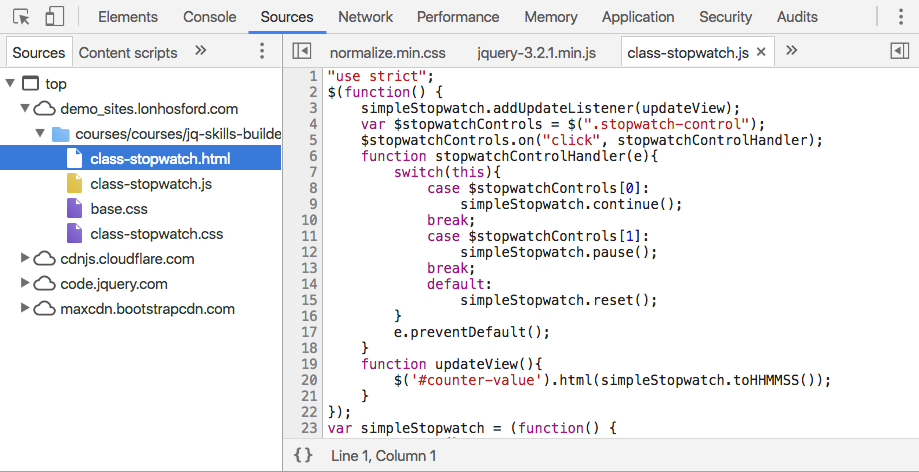
Task: Click the purple class-stopwatch.css file icon
Action: point(74,233)
